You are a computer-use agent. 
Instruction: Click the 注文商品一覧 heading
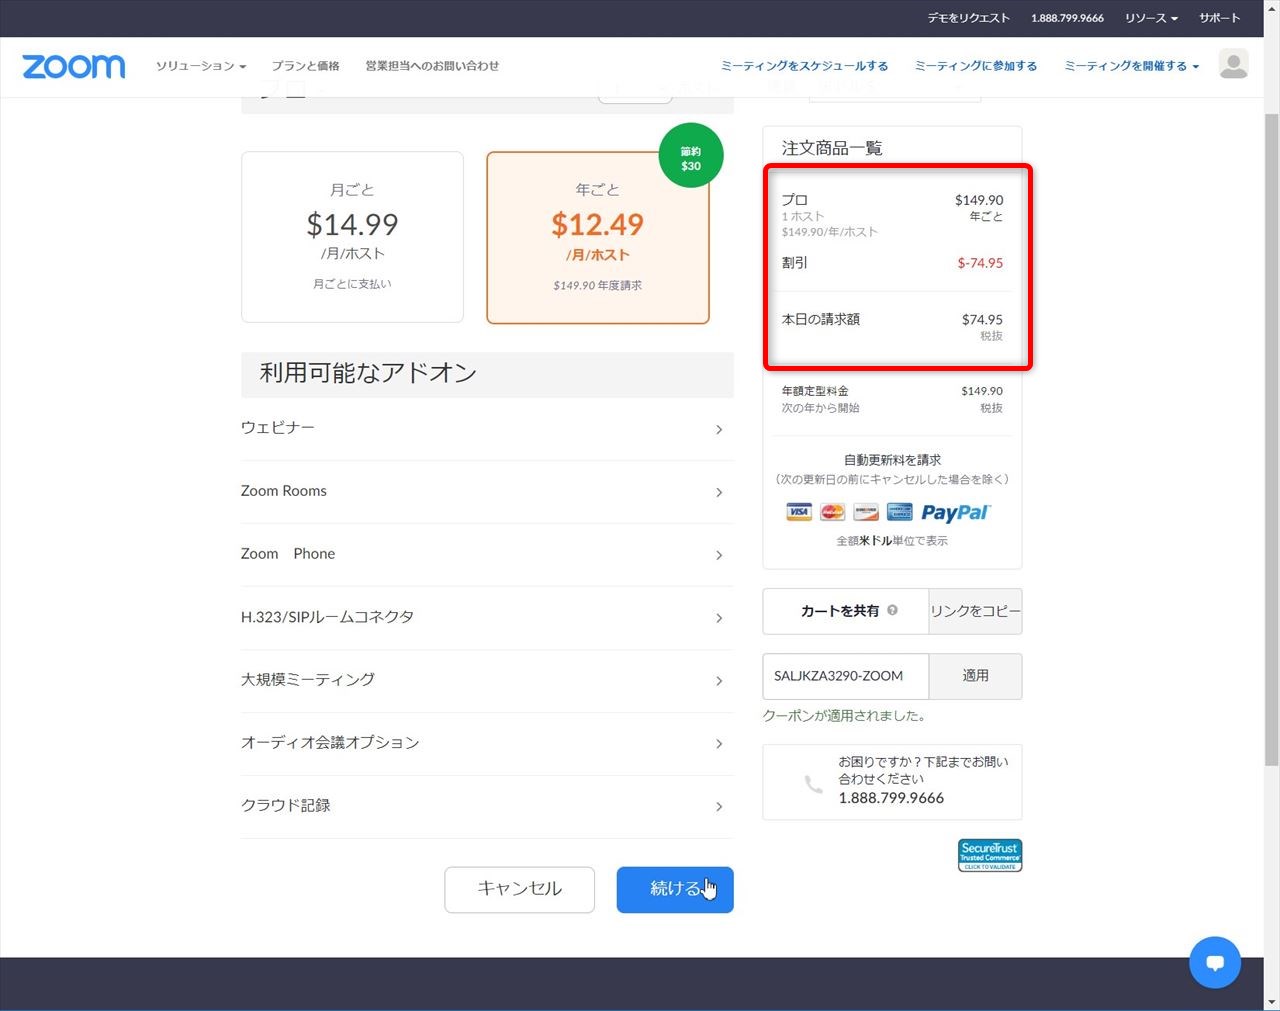click(832, 148)
